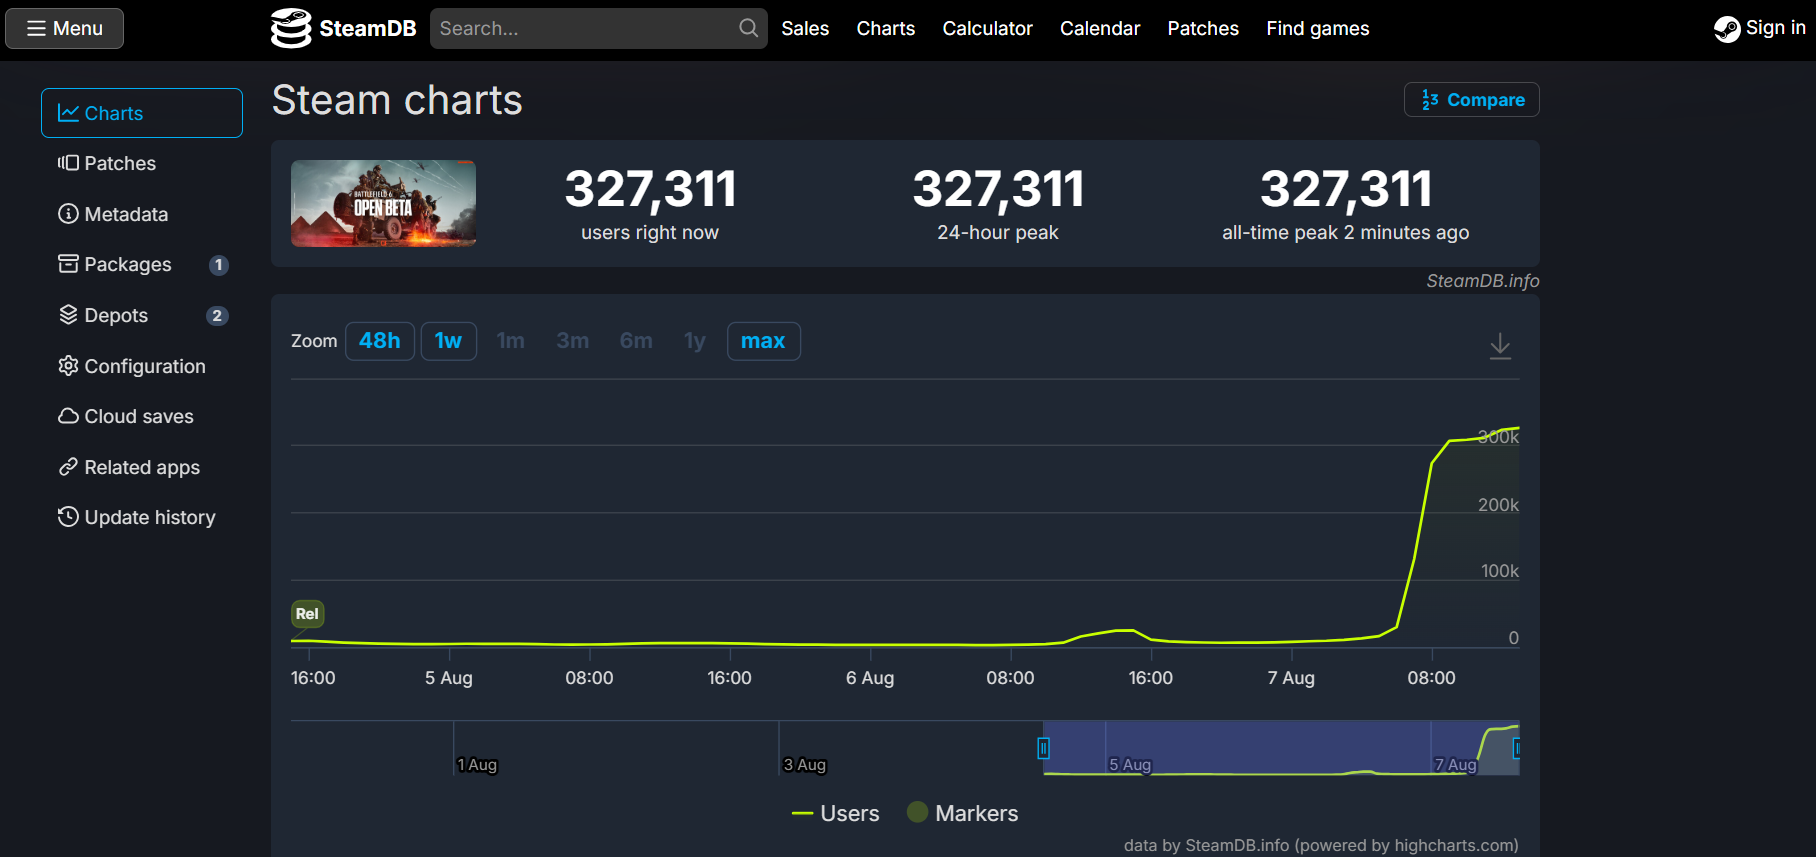
Task: Open Update history sidebar text link
Action: [x=150, y=517]
